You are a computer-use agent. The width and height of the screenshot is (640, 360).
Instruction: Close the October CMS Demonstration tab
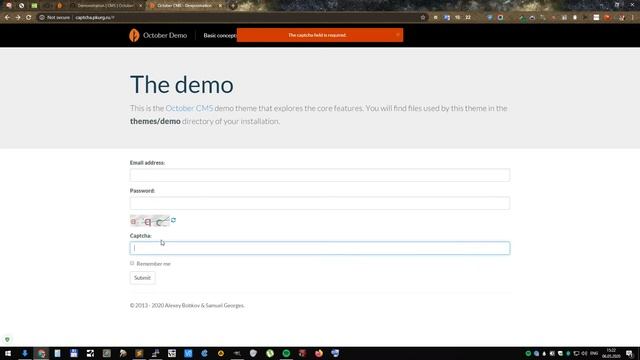[220, 6]
